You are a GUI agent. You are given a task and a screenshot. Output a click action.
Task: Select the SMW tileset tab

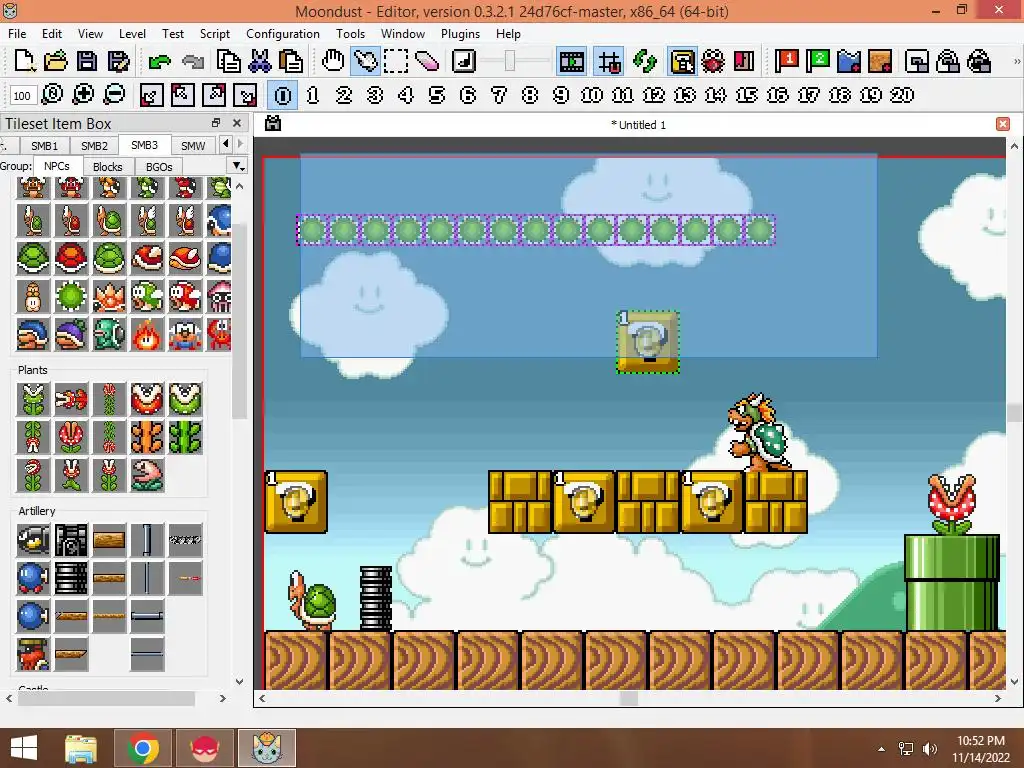[x=193, y=146]
